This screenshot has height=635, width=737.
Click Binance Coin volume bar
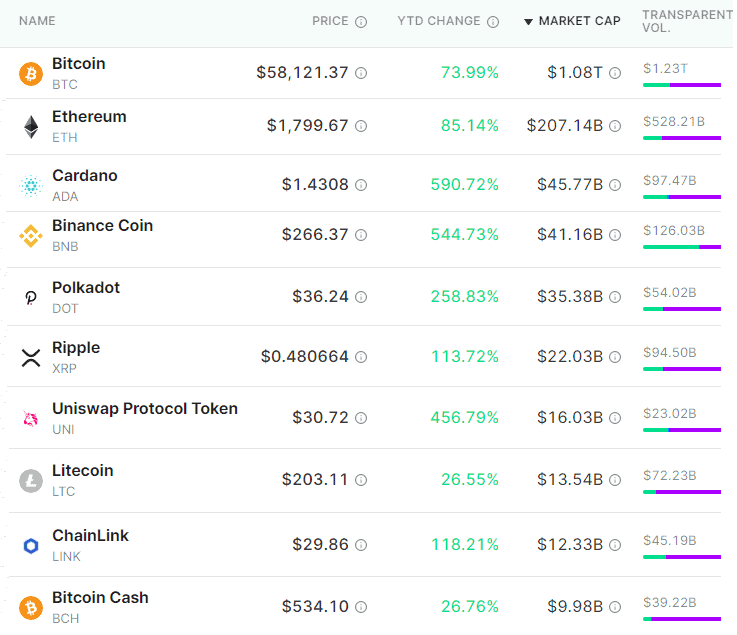coord(682,247)
